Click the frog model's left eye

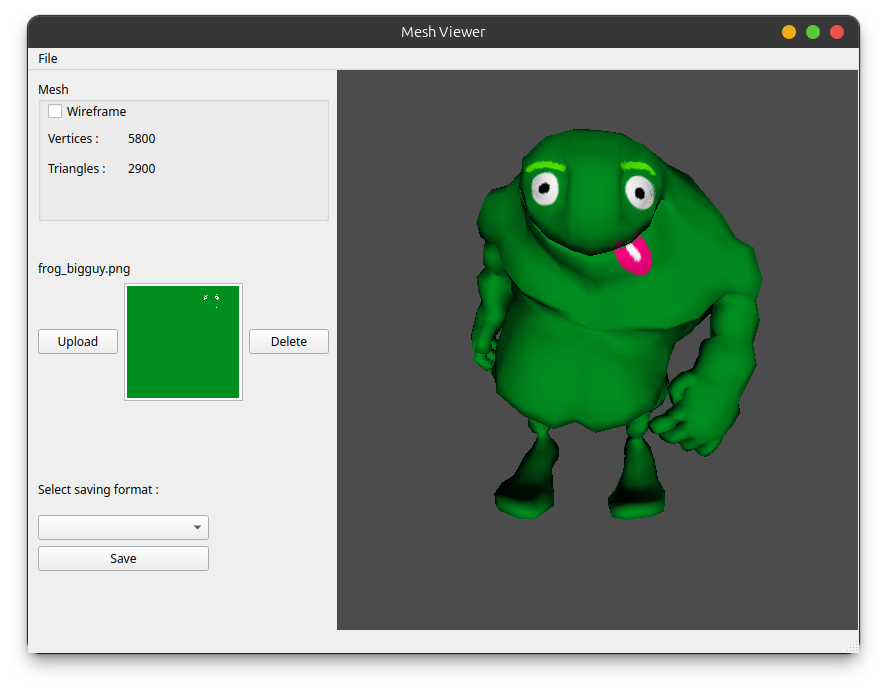(545, 187)
